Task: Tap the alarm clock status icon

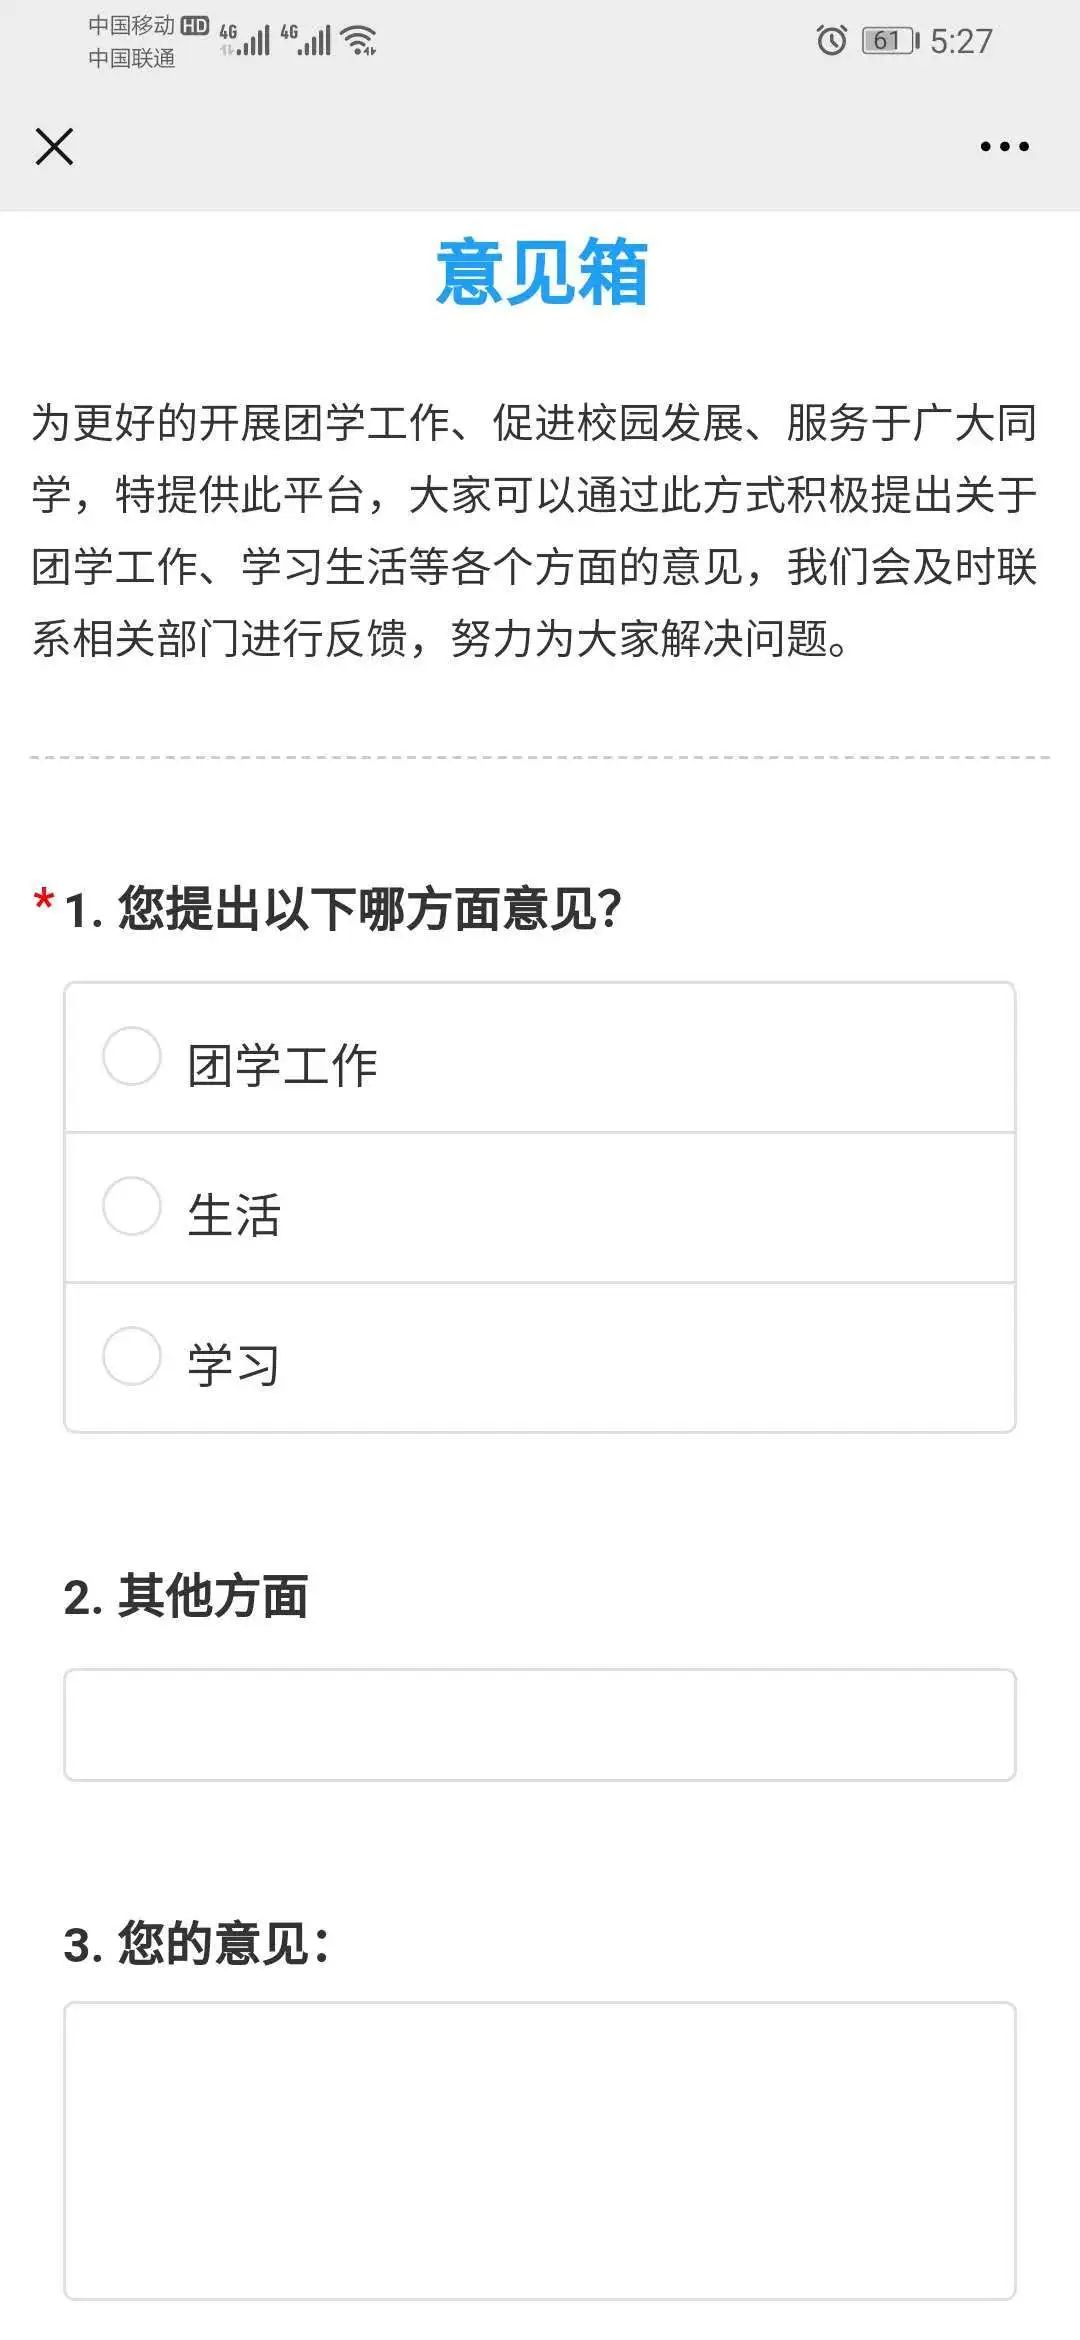Action: click(831, 40)
